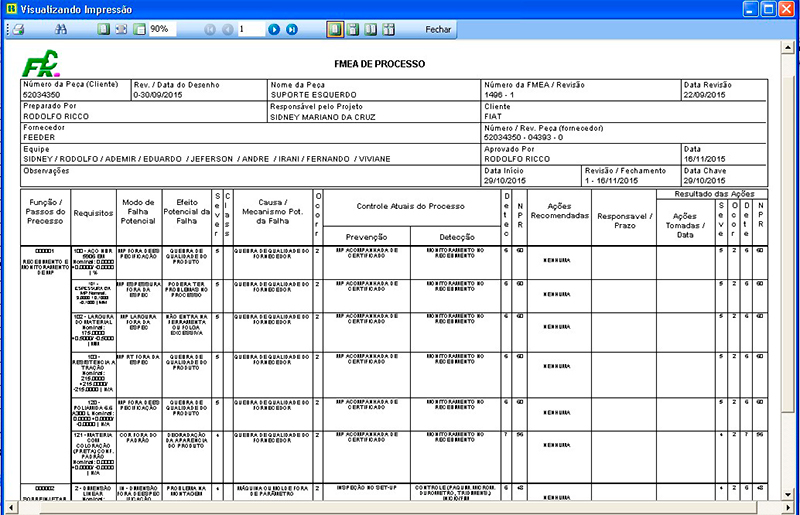Click the Responsavel / Prazo header
Screen dimensions: 800x515
(x=624, y=220)
